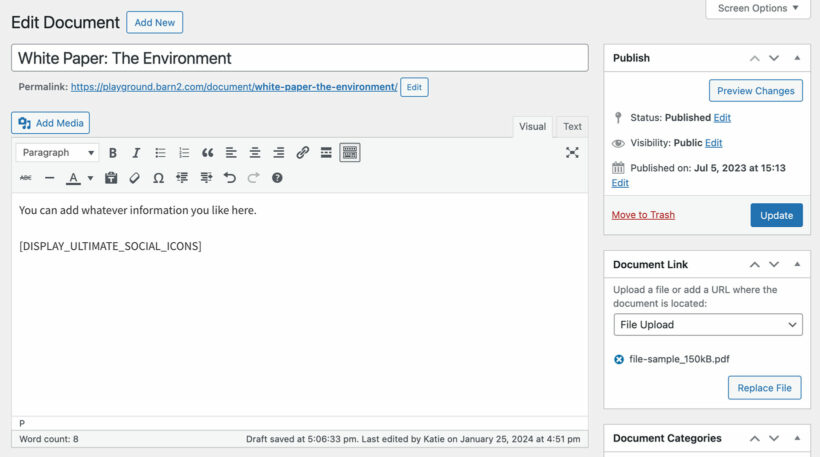
Task: Move Publish panel down
Action: (774, 58)
